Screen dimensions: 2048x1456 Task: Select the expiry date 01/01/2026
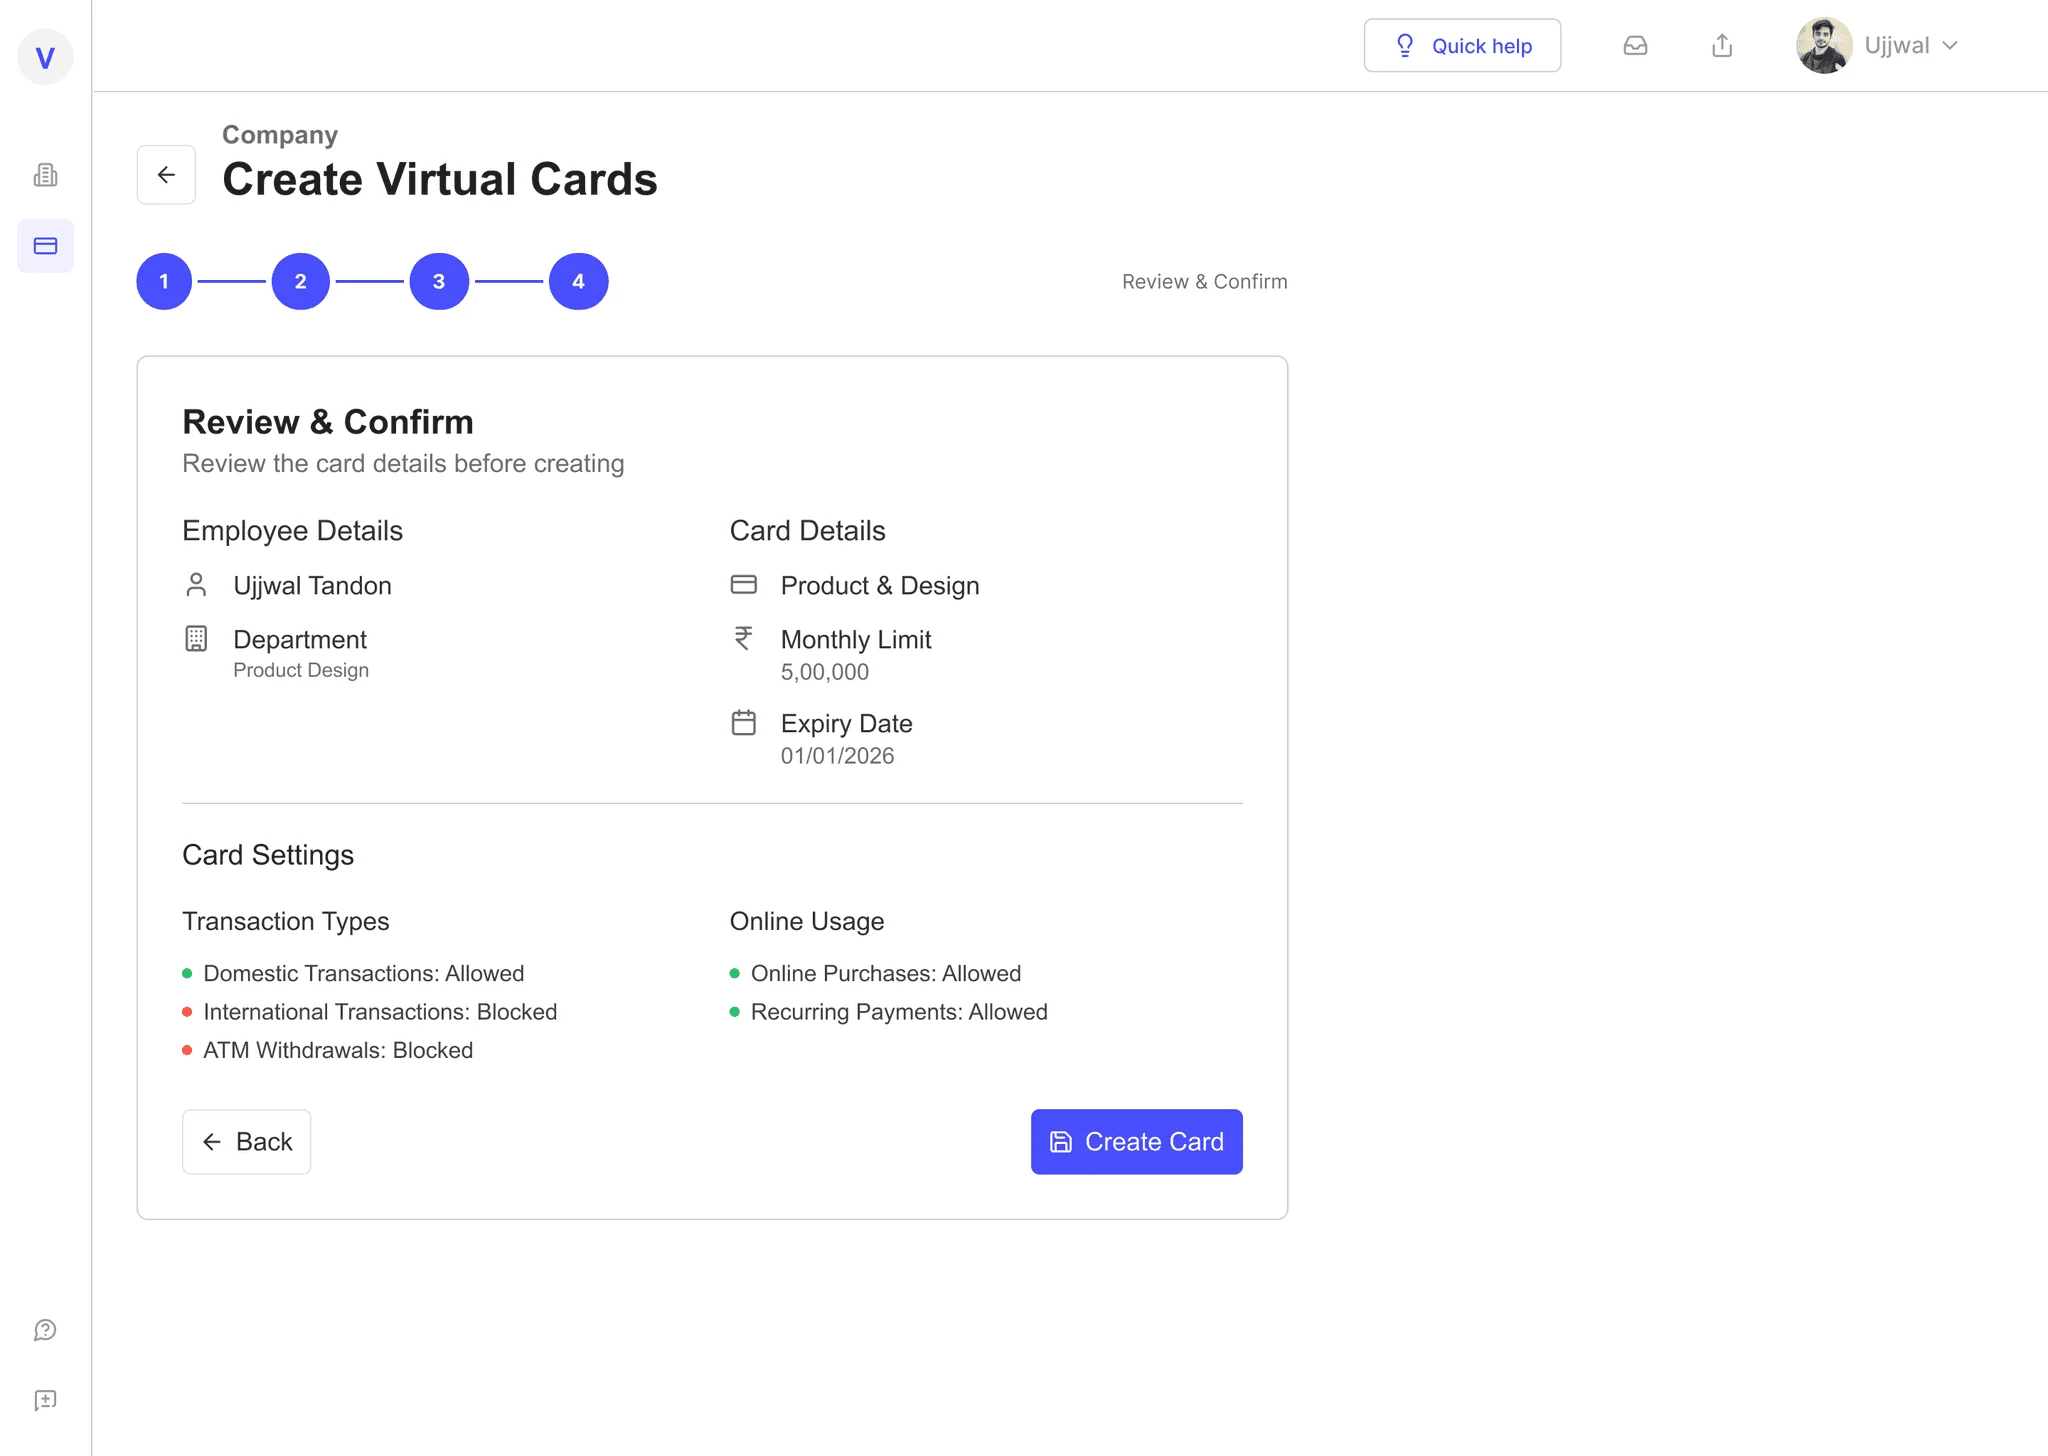point(838,756)
